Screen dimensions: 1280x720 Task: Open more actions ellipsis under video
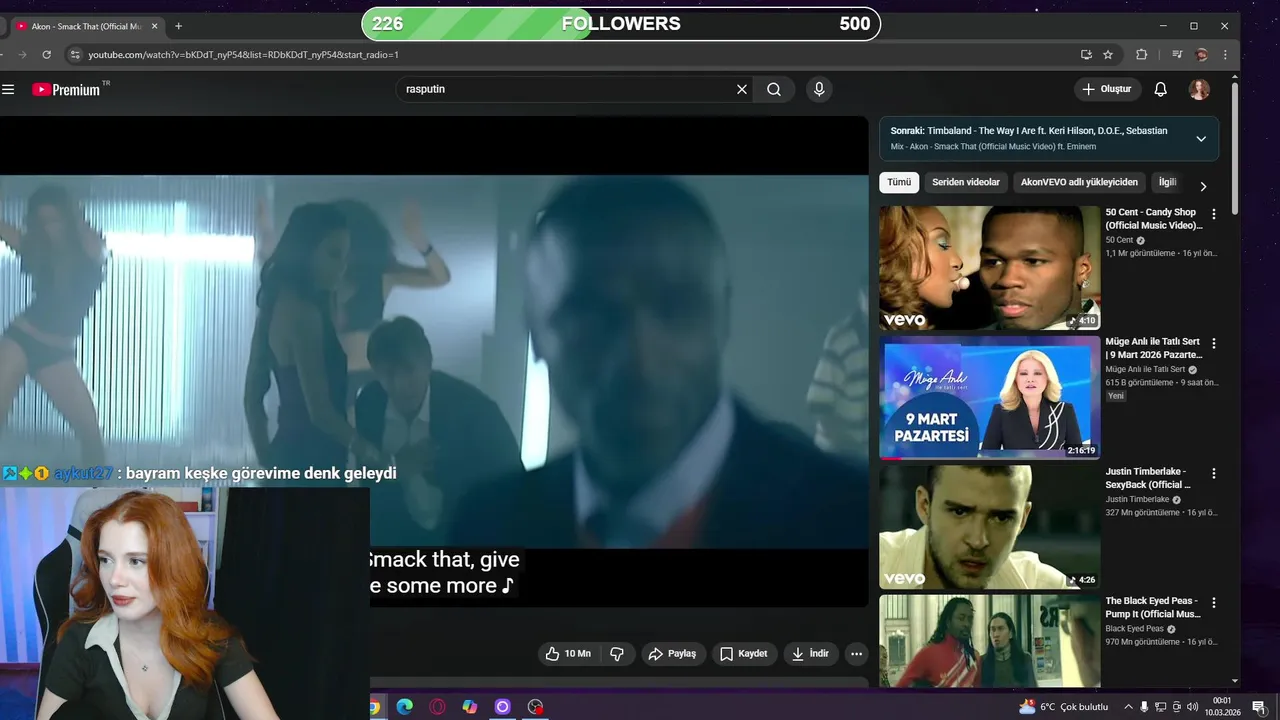tap(856, 654)
